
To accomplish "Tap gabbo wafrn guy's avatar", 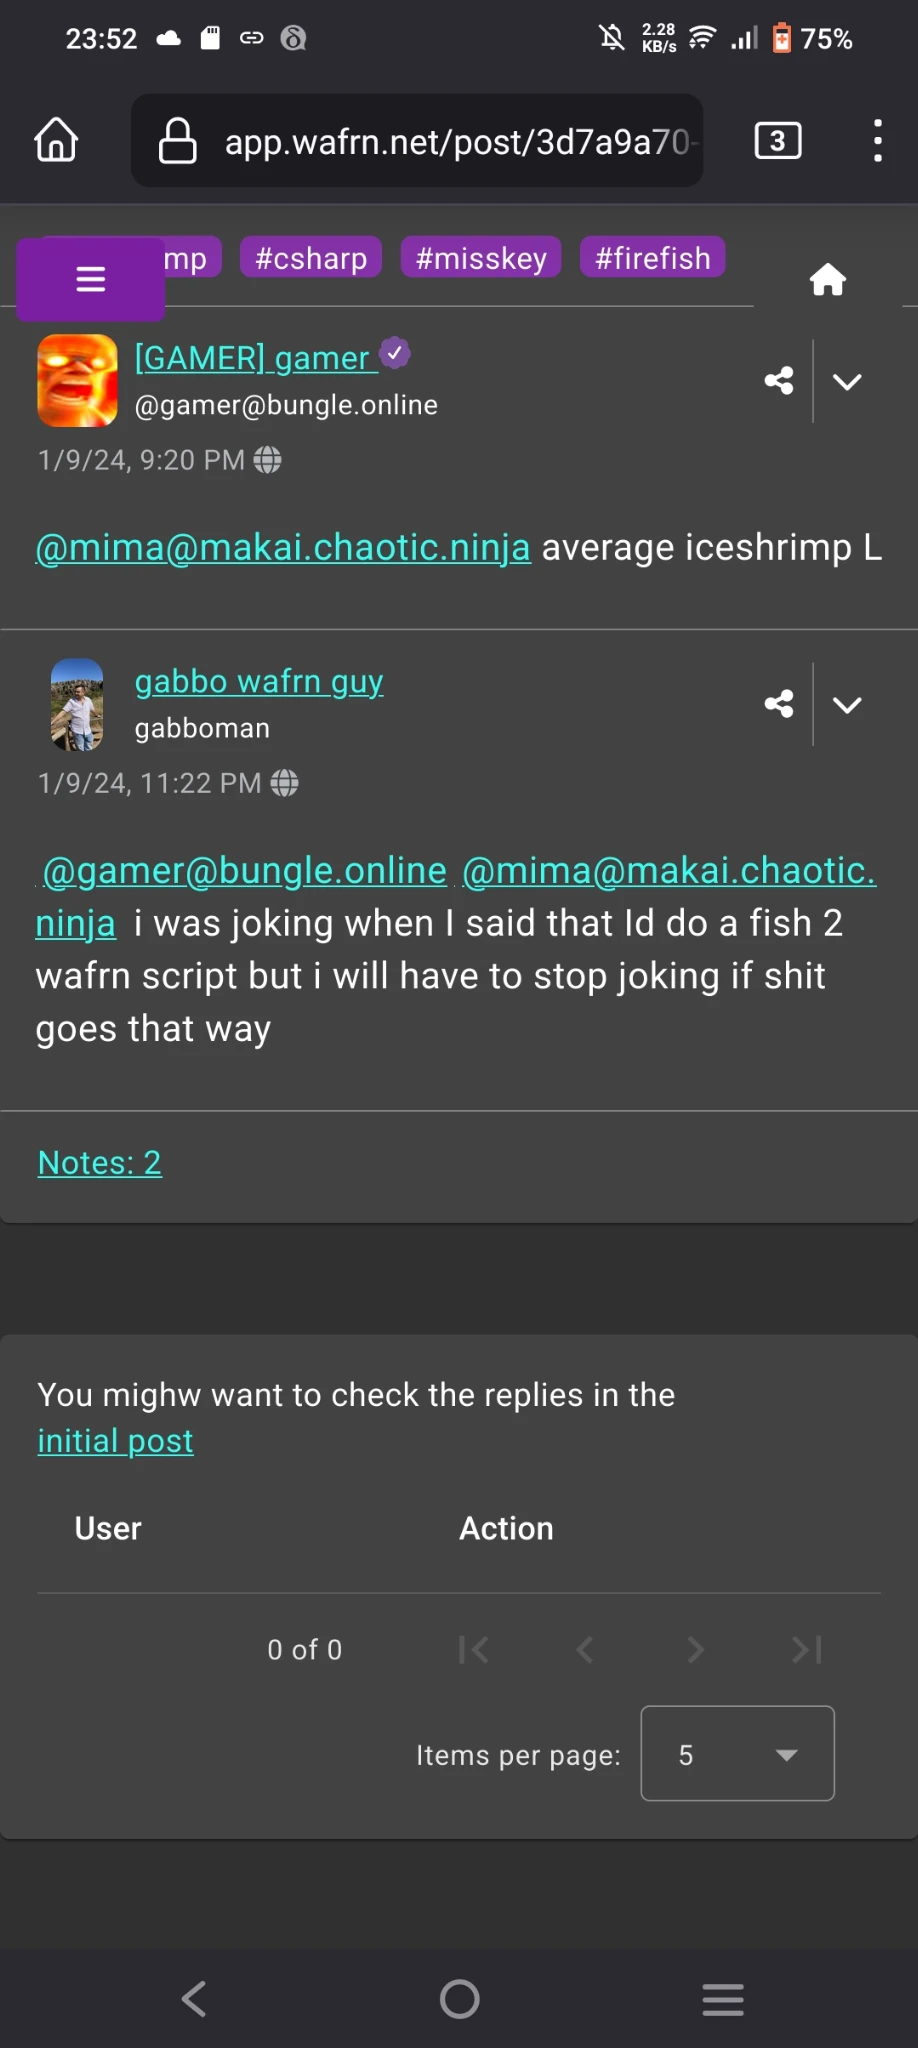I will click(77, 704).
